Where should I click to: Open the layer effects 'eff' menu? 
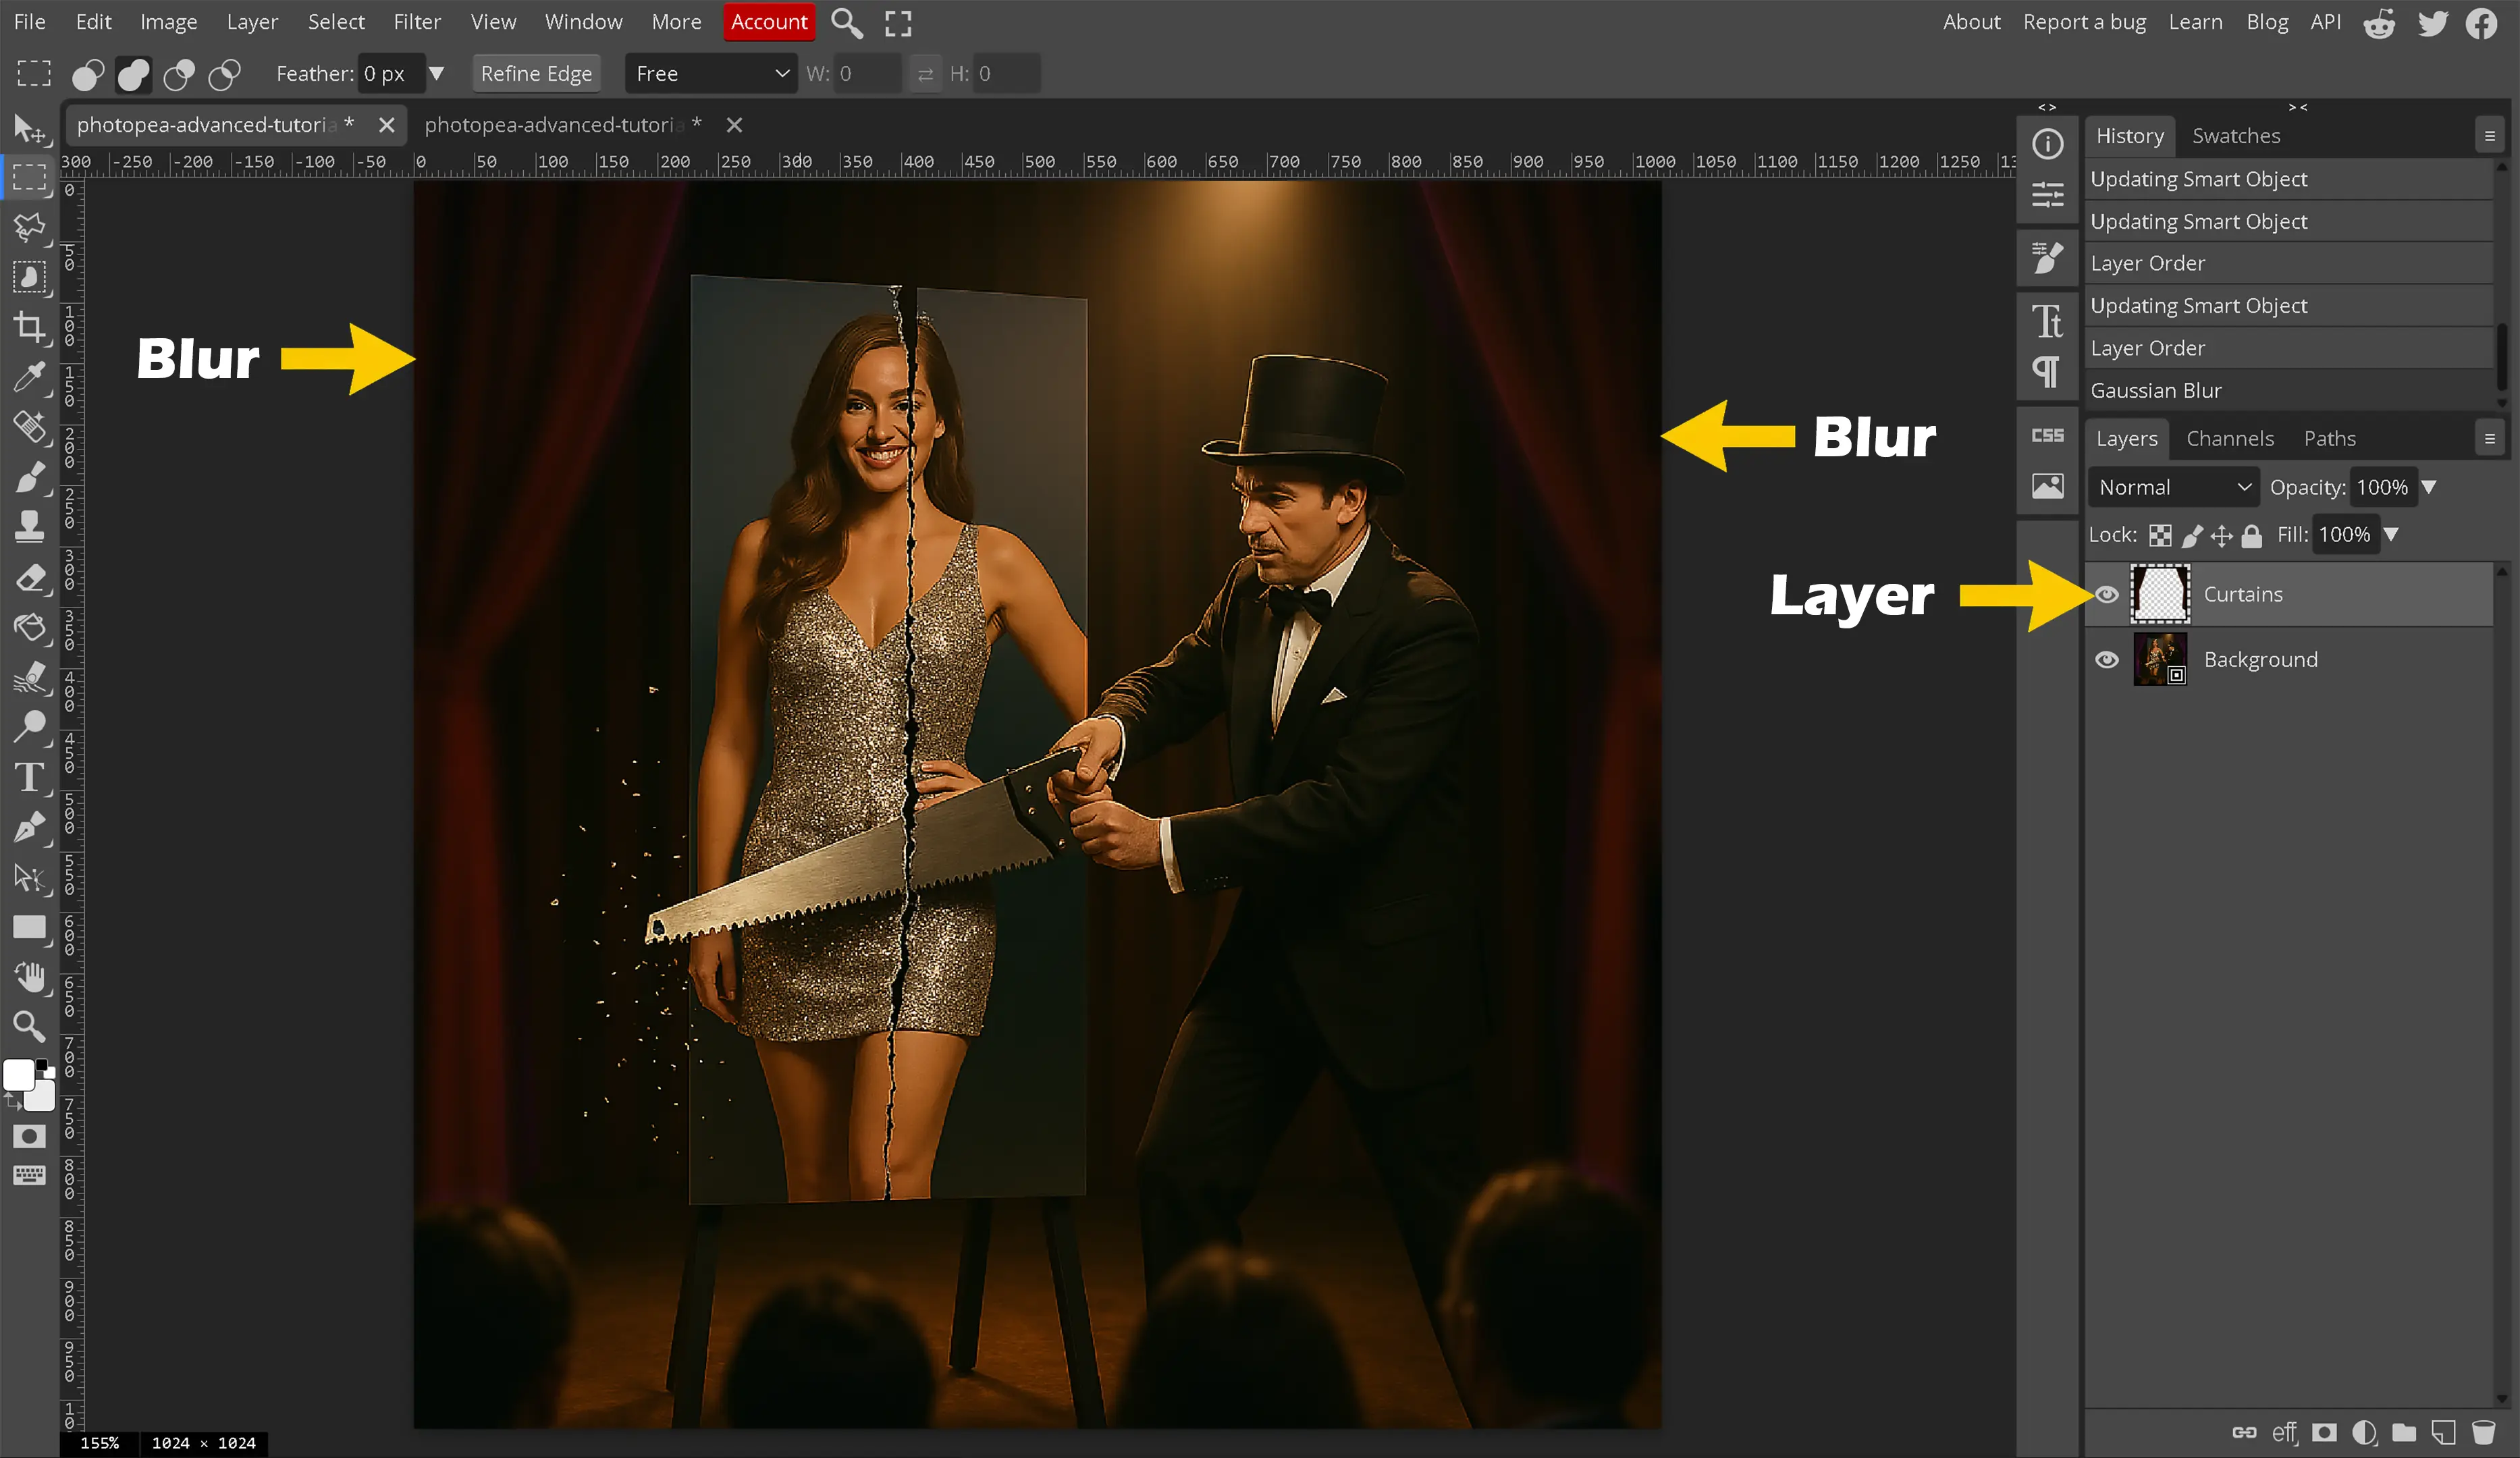pyautogui.click(x=2284, y=1432)
